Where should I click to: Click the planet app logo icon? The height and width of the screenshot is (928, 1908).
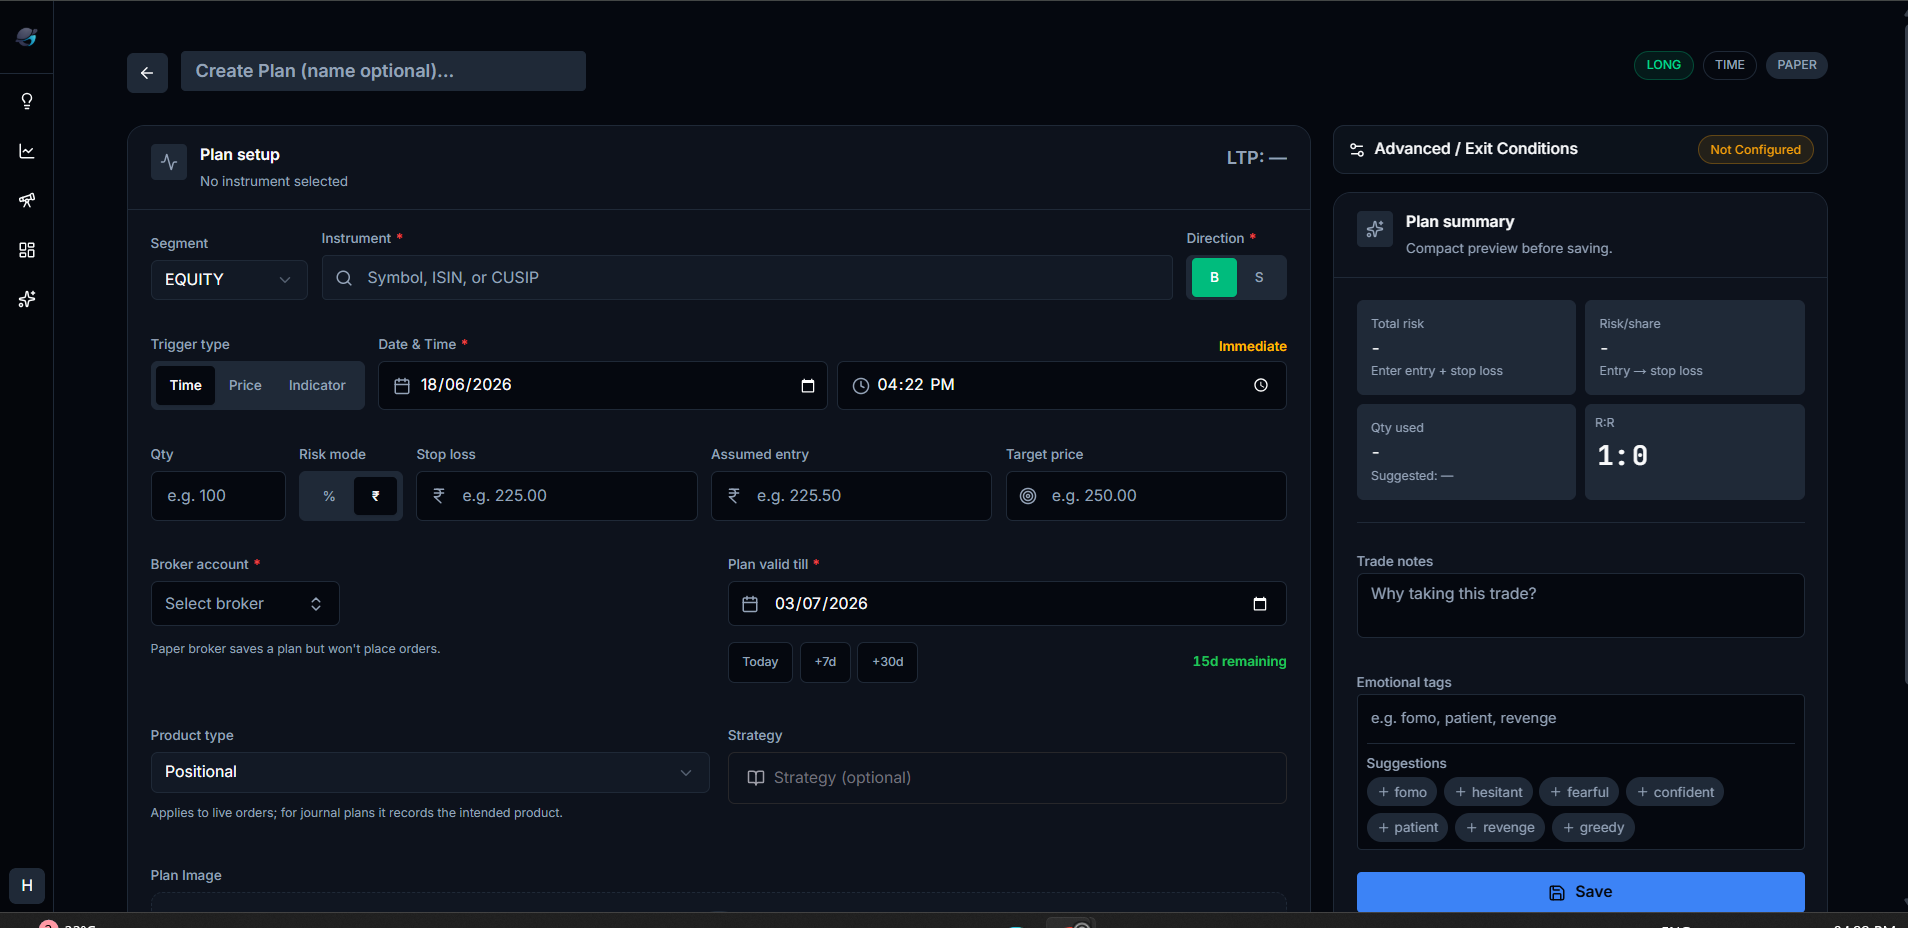click(27, 37)
